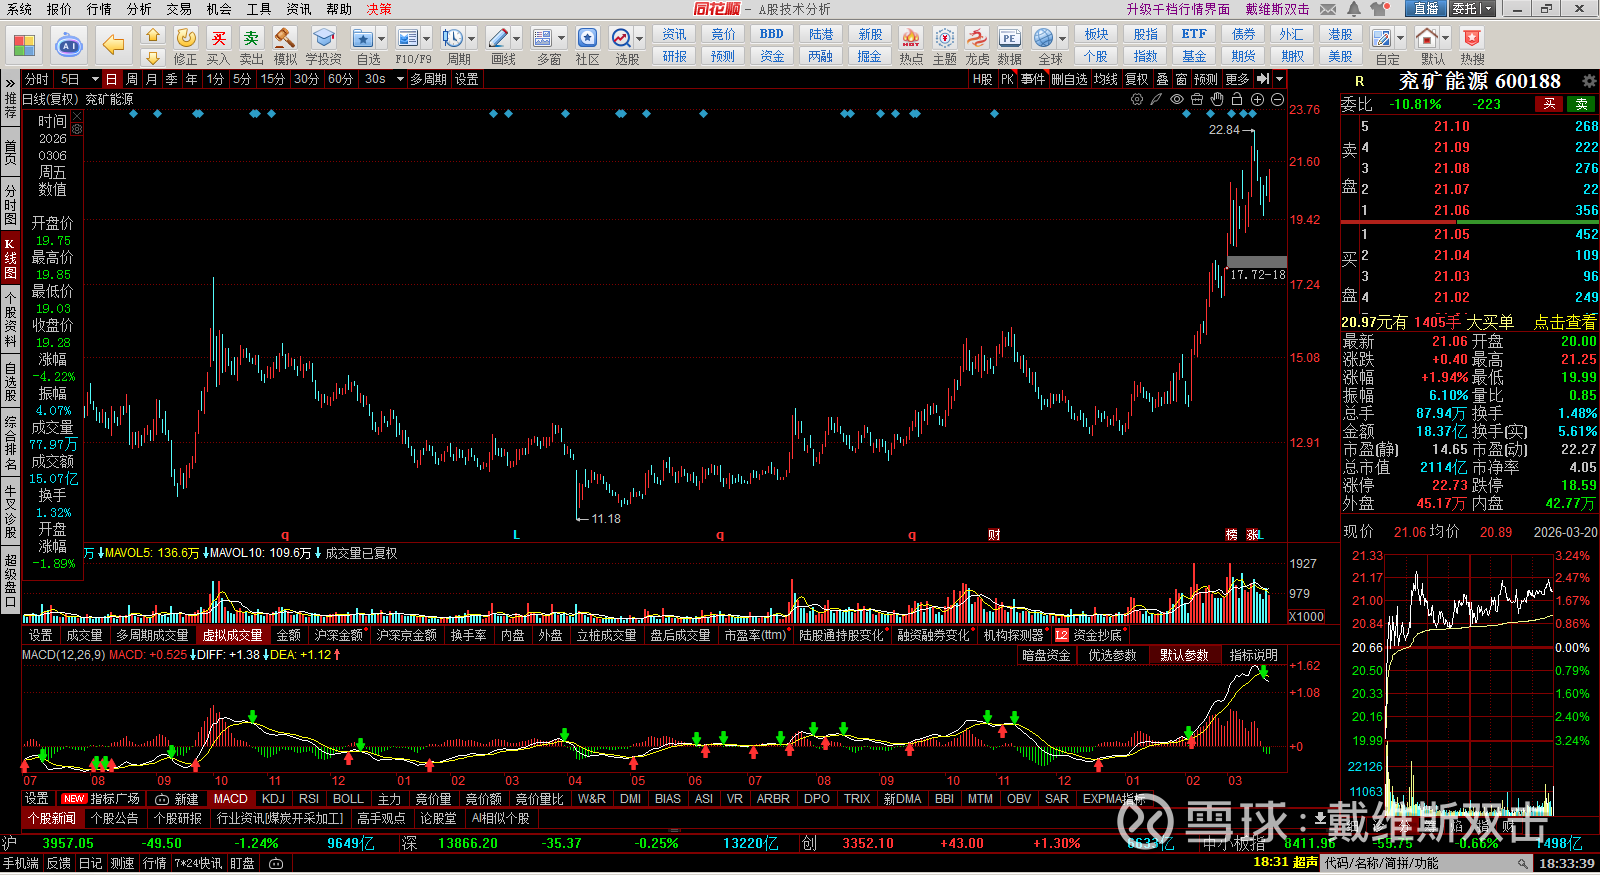
Task: Switch to 个股公告 tab
Action: (115, 818)
